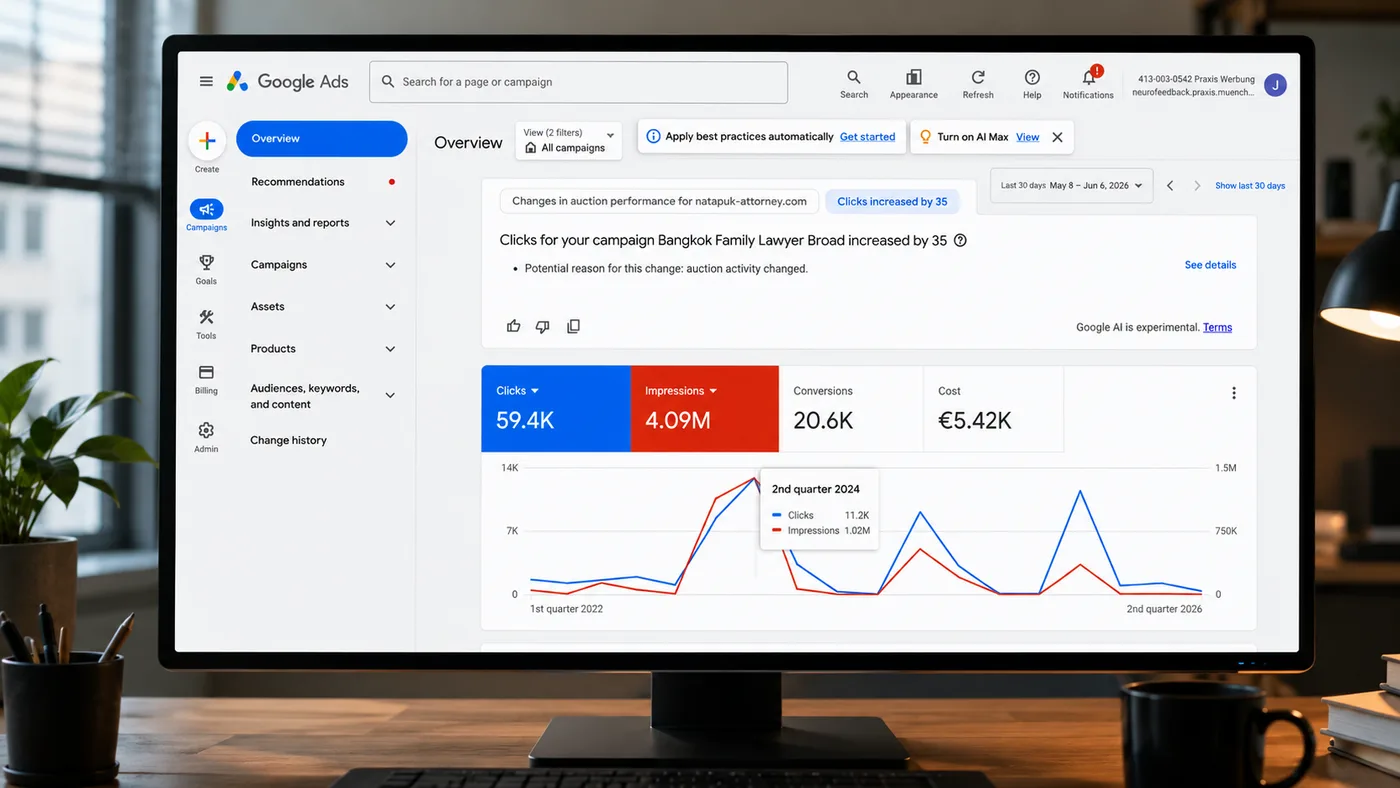Open the View filters All campaigns dropdown
This screenshot has width=1400, height=788.
tap(569, 140)
